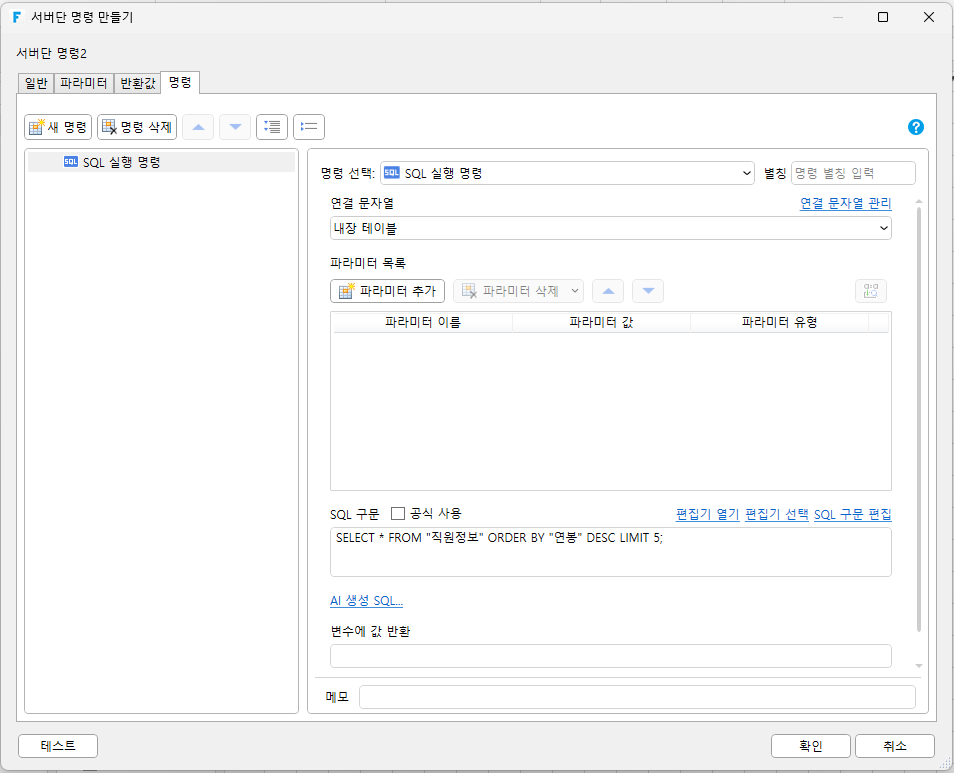The width and height of the screenshot is (954, 773).
Task: Click the vertical scrollbar in command panel
Action: pyautogui.click(x=919, y=420)
